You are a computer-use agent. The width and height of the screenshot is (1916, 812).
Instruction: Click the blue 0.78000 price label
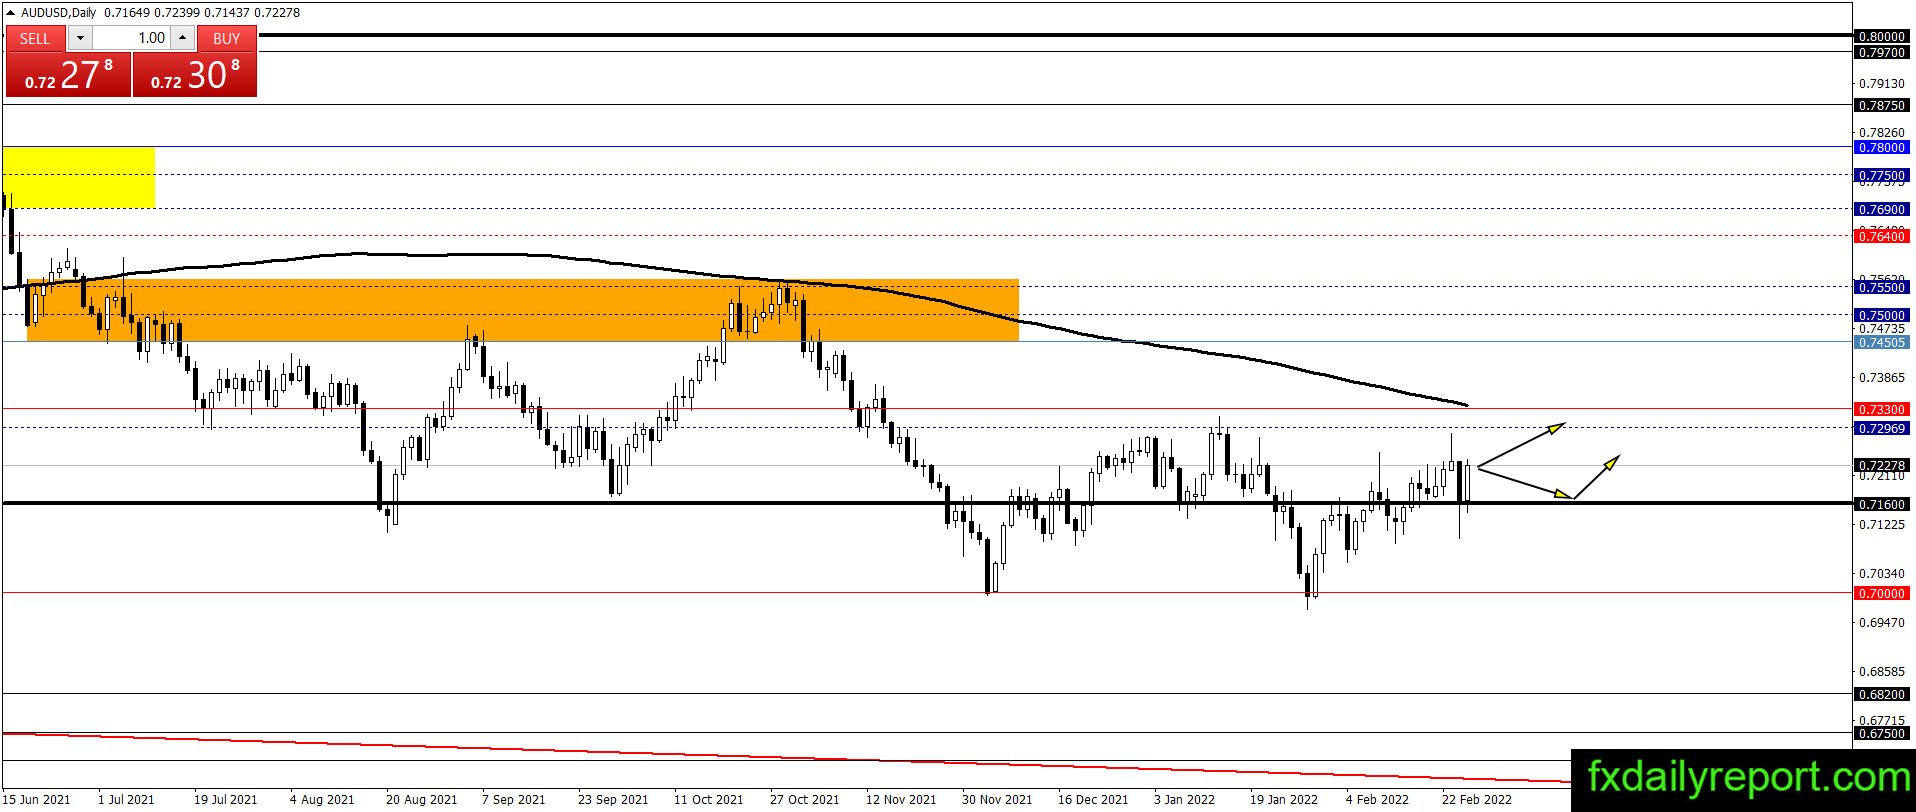1881,147
